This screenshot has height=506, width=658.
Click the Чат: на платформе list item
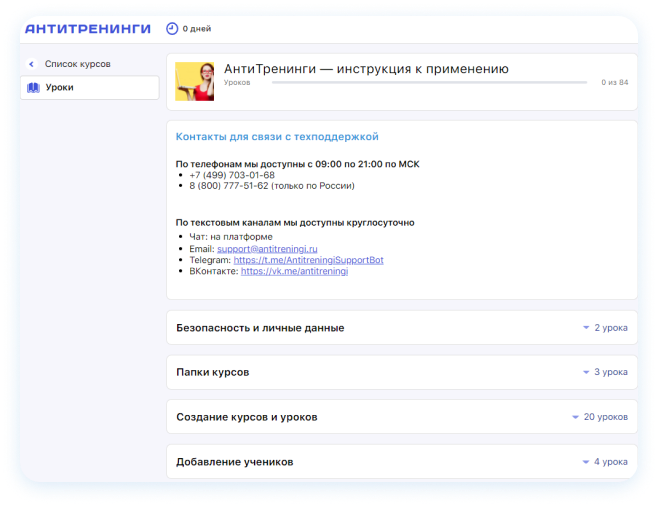coord(231,237)
